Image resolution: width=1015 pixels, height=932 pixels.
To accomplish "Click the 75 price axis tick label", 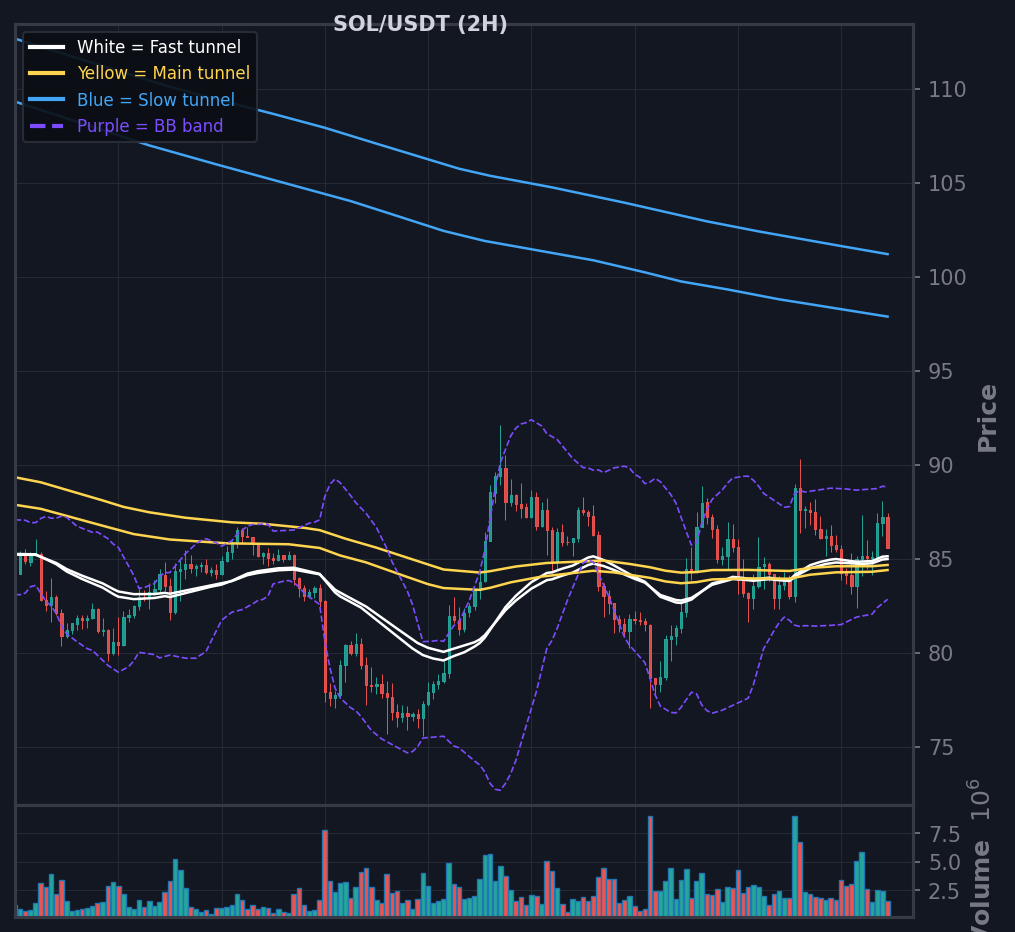I will pyautogui.click(x=941, y=748).
